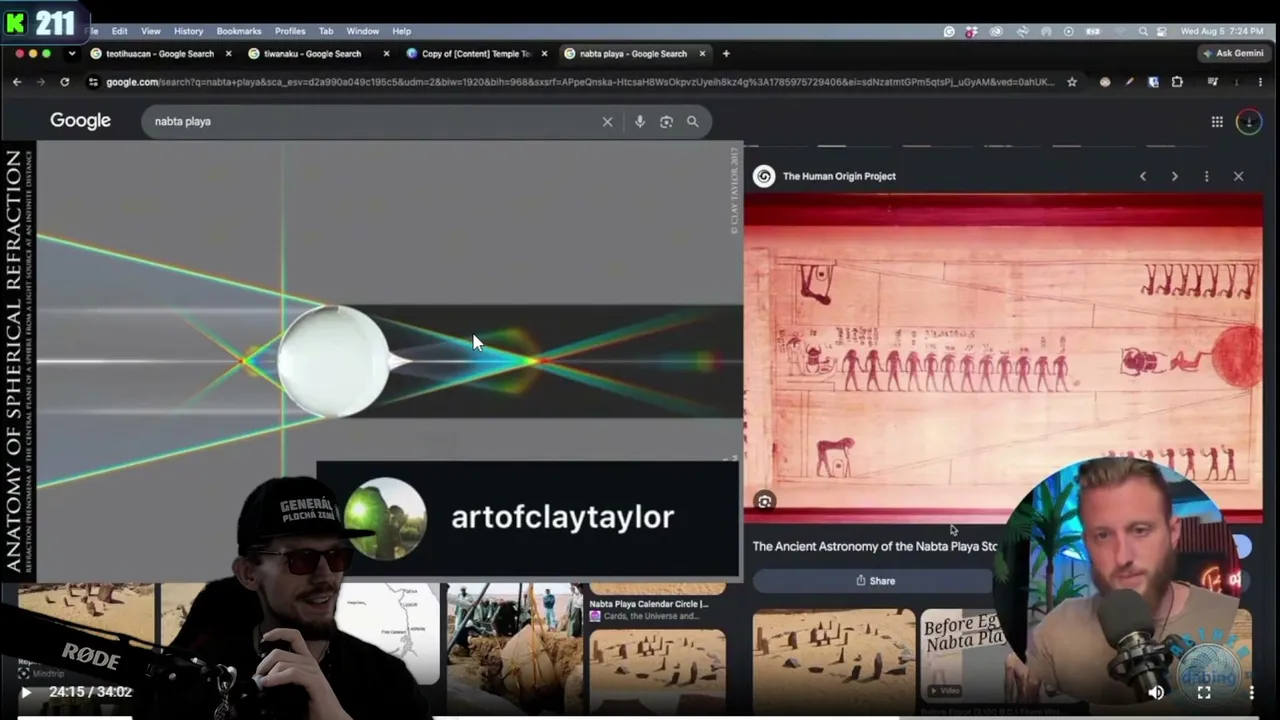Open The Ancient Astronomy of the Nabta Playa link
The image size is (1280, 720).
click(875, 547)
